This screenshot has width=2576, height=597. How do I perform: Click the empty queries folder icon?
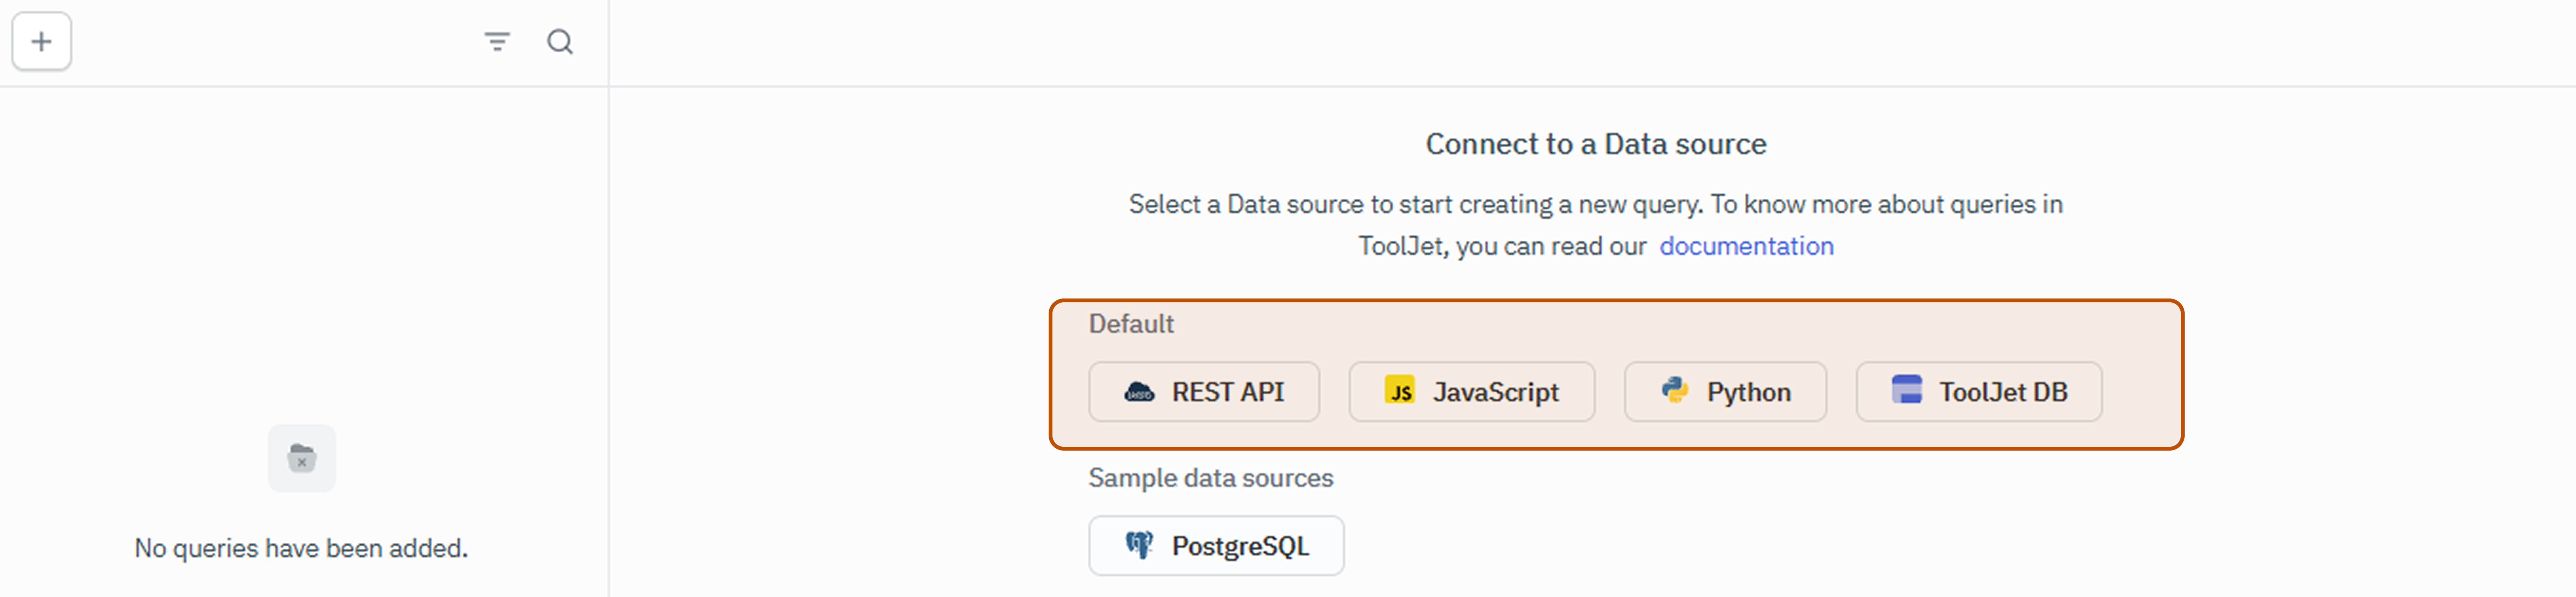(301, 458)
